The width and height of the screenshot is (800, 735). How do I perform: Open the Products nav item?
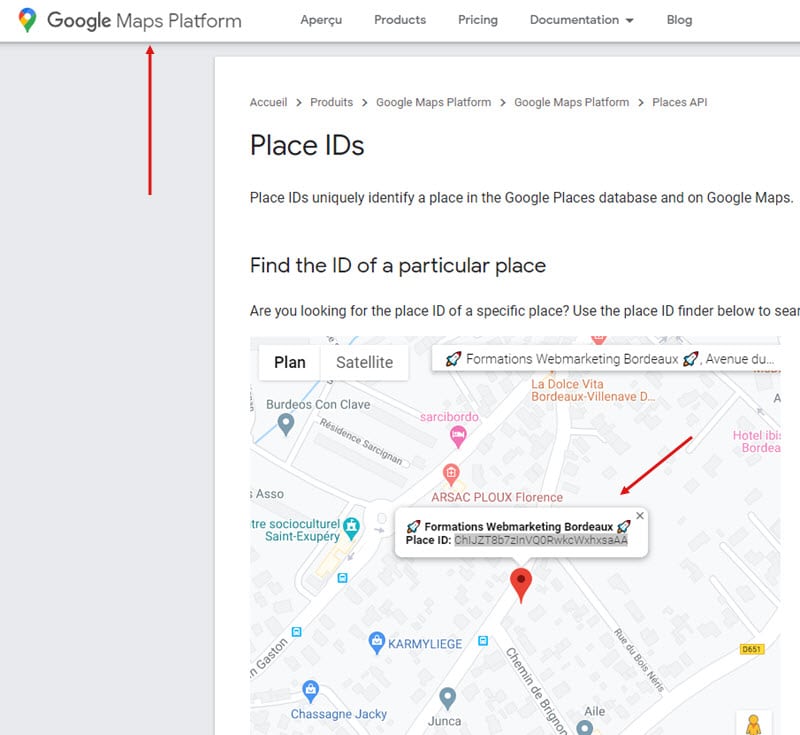[x=400, y=20]
